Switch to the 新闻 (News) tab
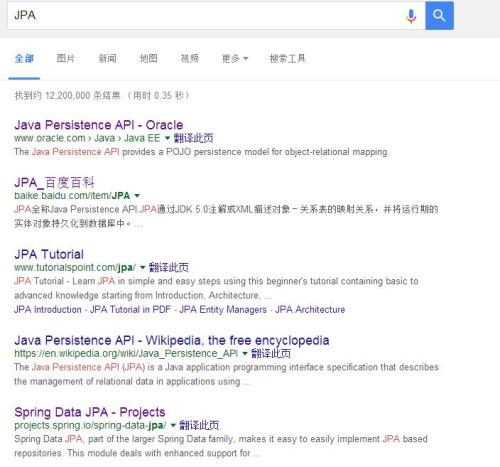Viewport: 500px width, 467px height. click(107, 59)
